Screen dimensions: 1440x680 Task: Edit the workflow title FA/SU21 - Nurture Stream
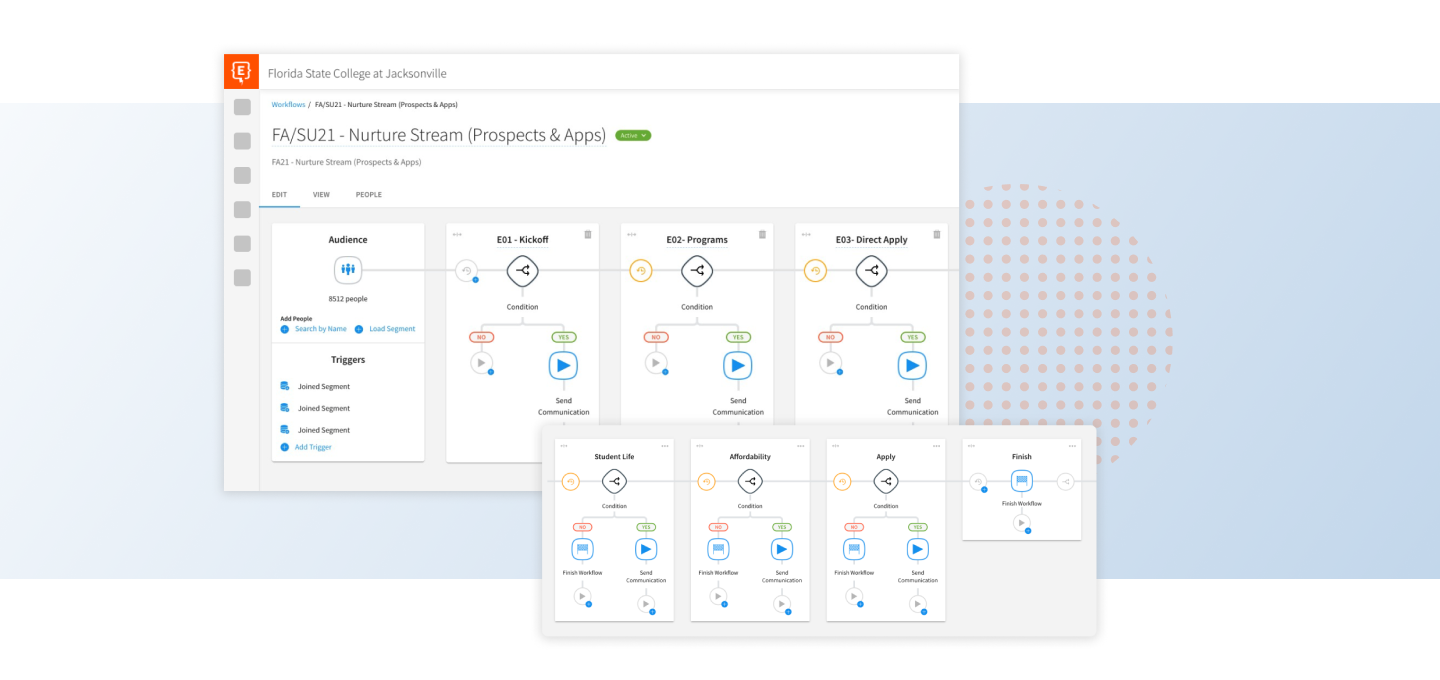439,135
